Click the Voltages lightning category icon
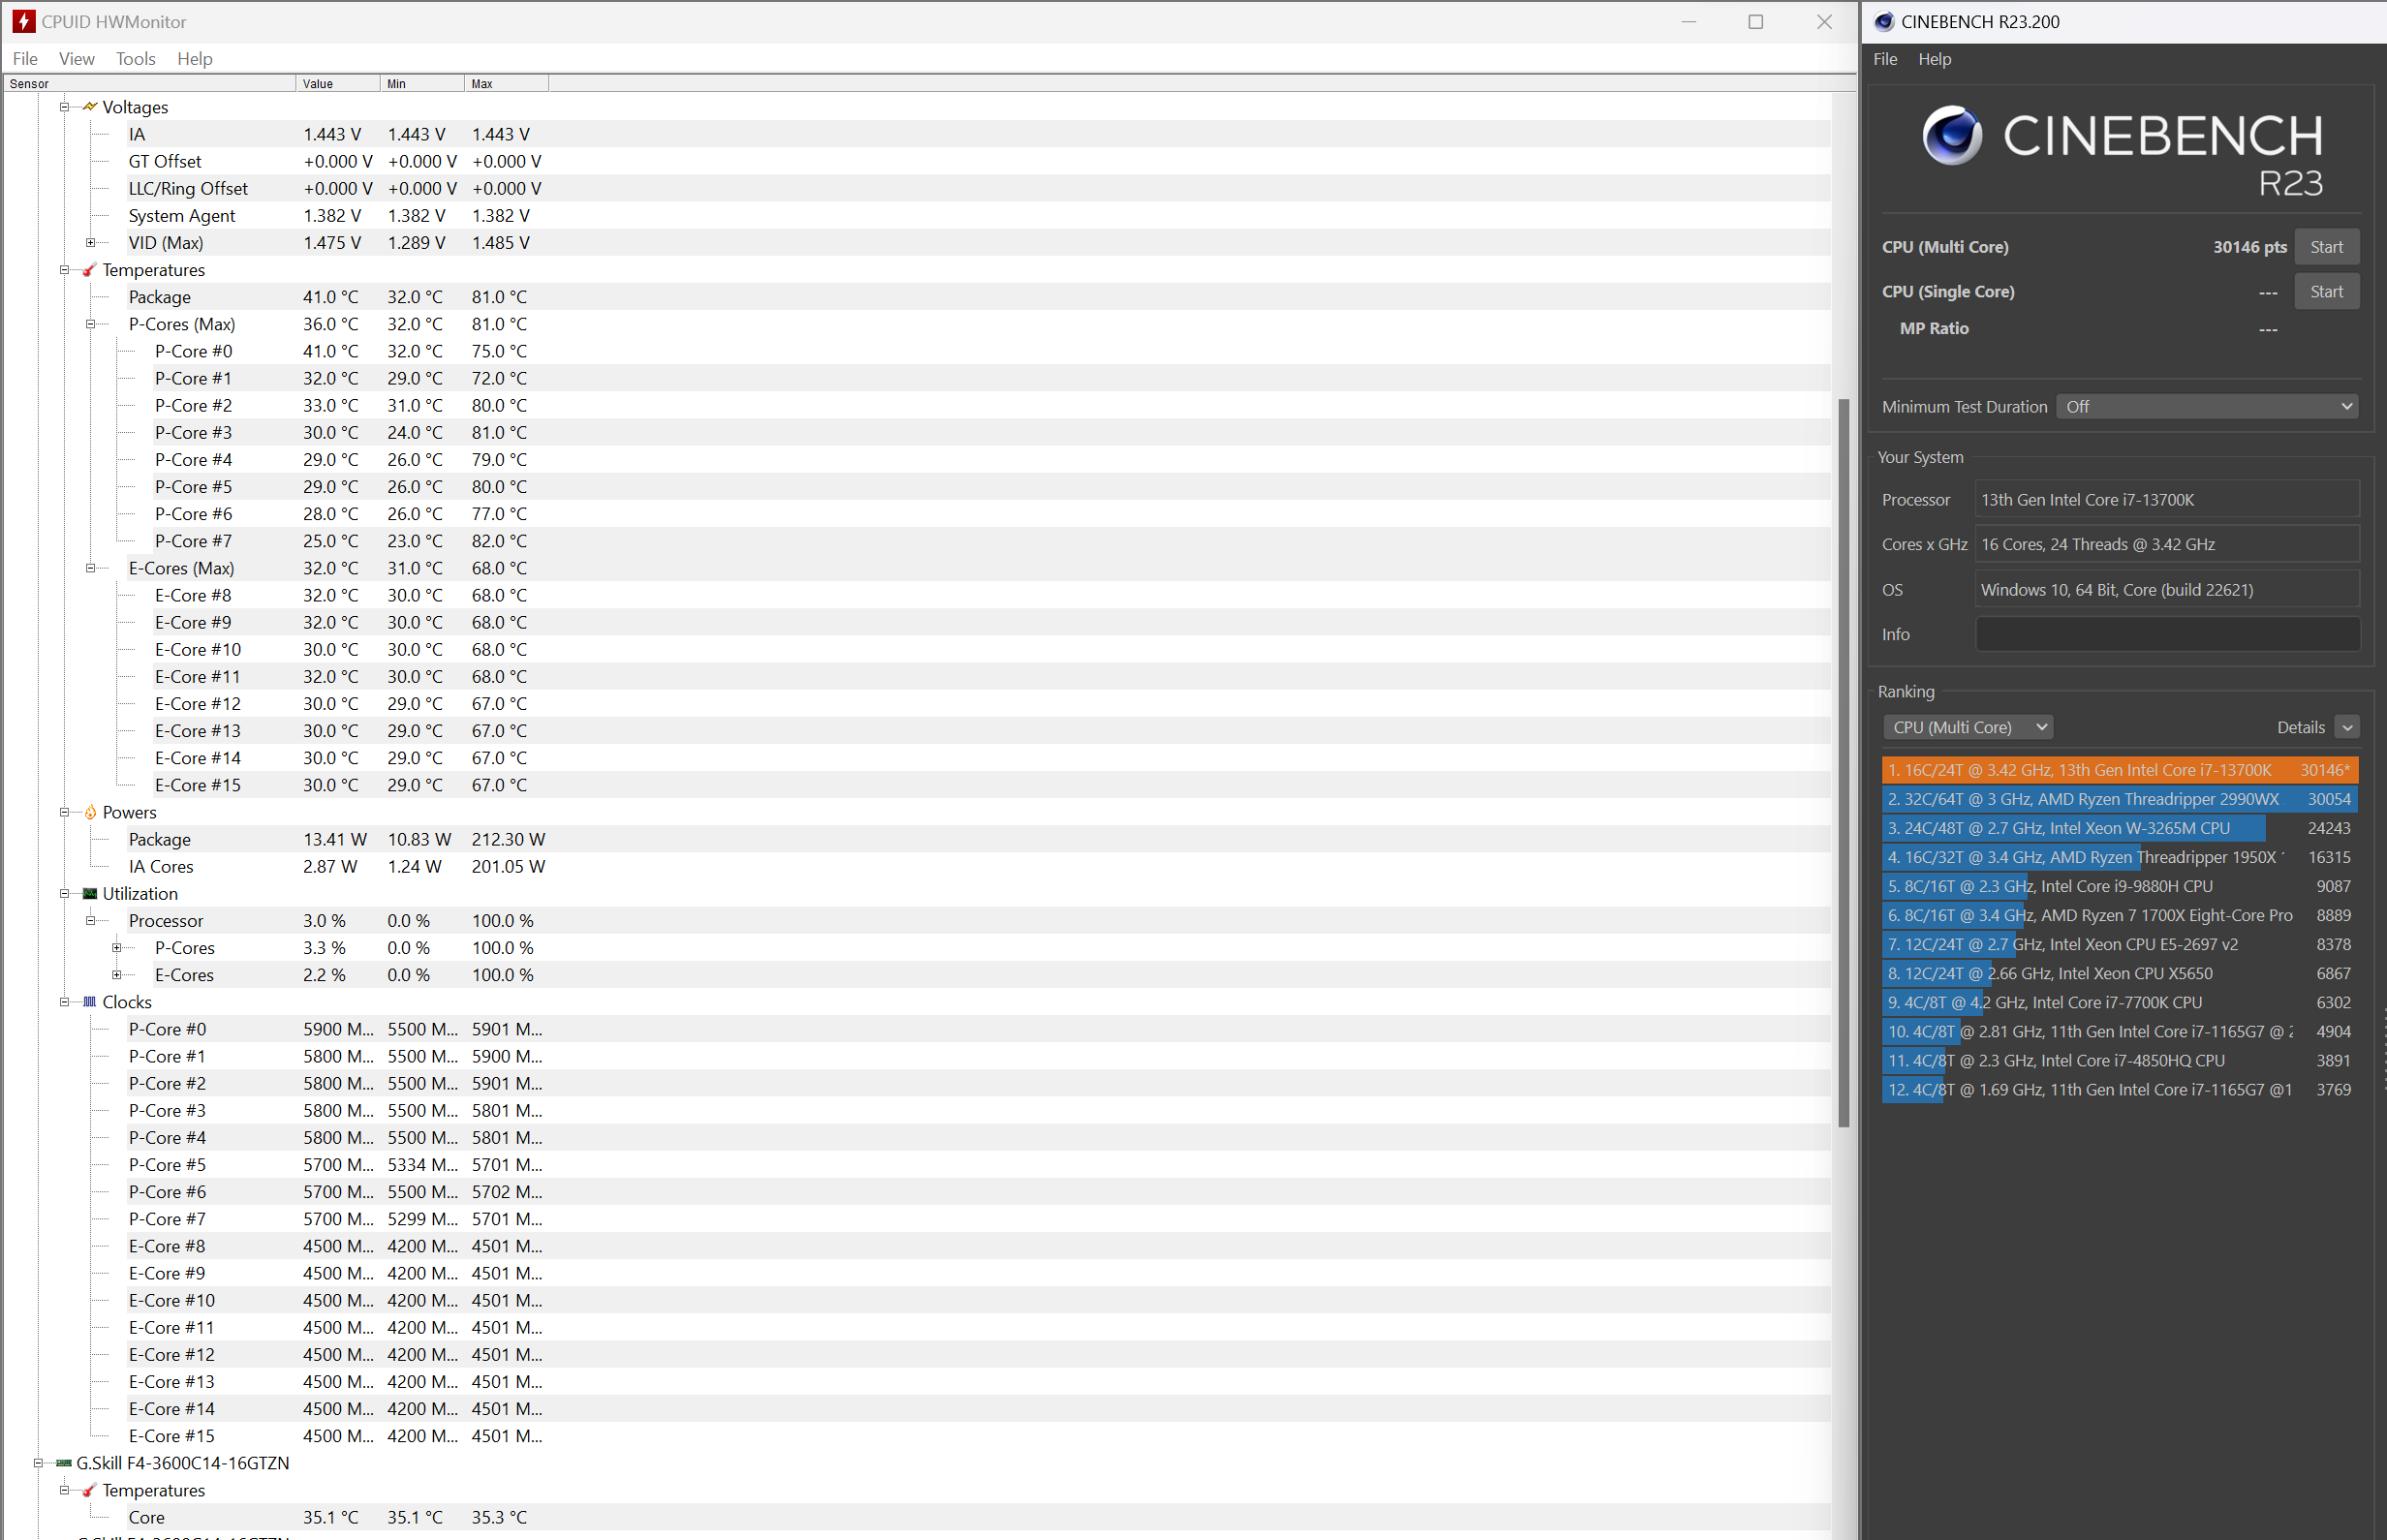2387x1540 pixels. [90, 107]
